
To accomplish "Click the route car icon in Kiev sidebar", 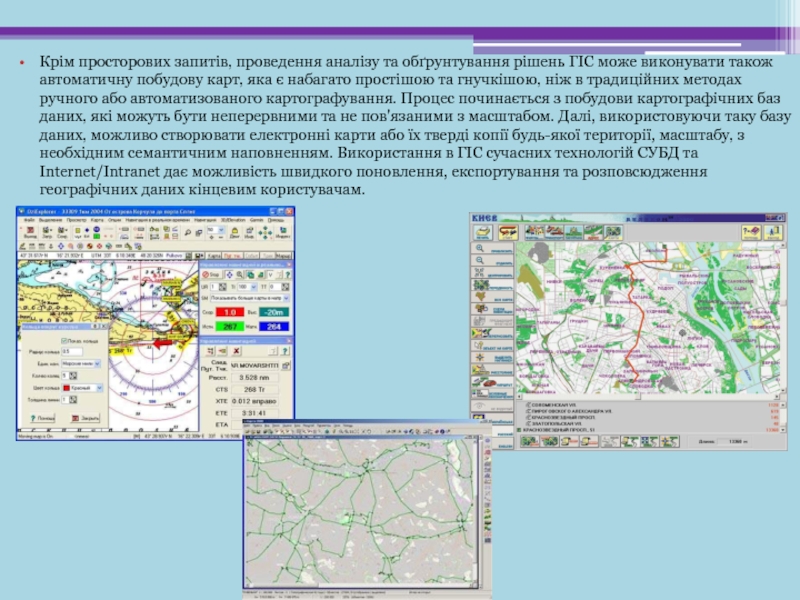I will pyautogui.click(x=486, y=382).
